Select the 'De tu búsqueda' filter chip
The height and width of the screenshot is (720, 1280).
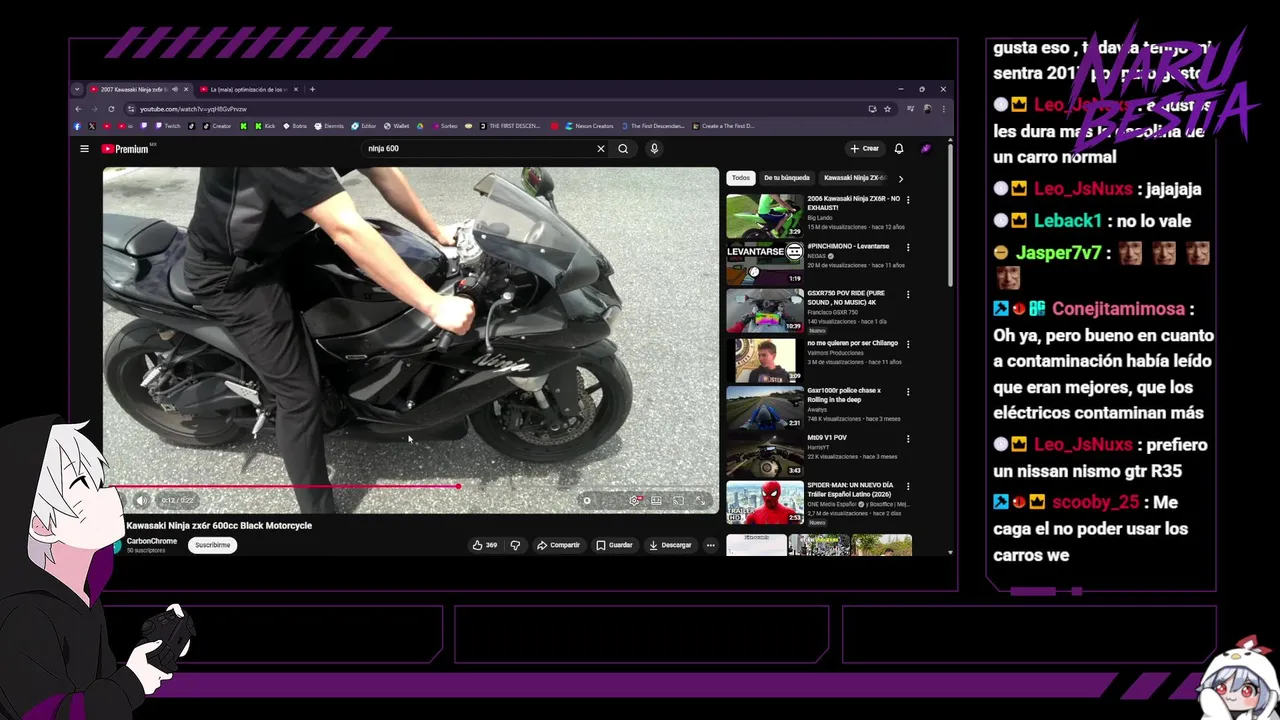coord(787,178)
